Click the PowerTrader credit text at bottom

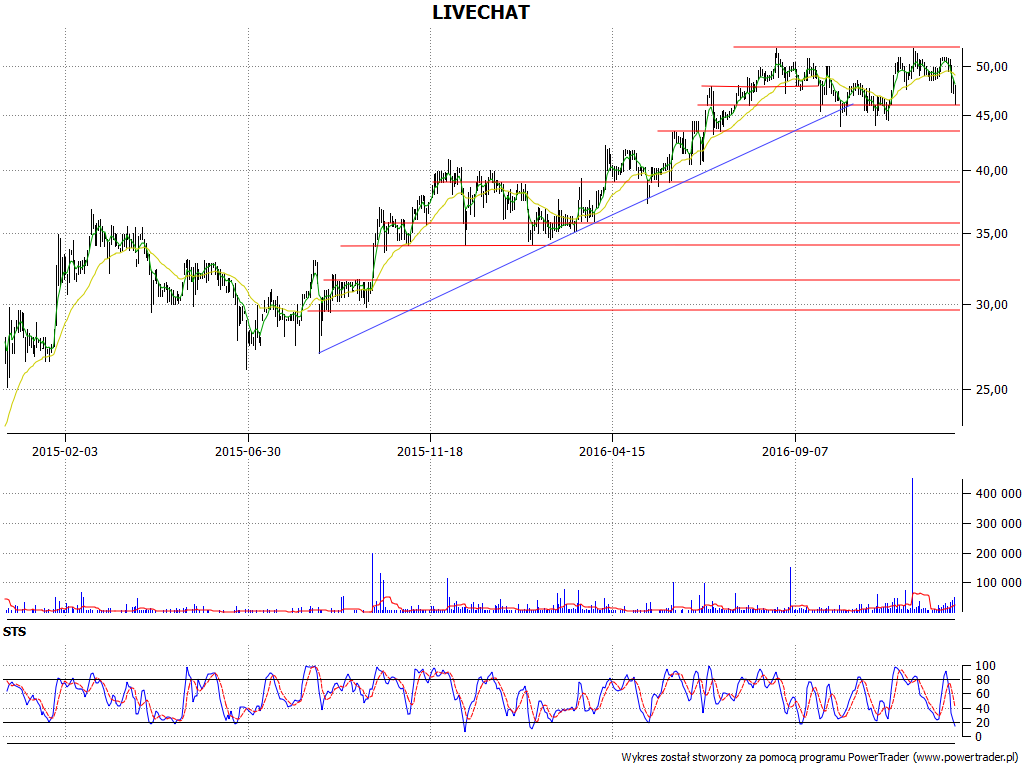[822, 758]
